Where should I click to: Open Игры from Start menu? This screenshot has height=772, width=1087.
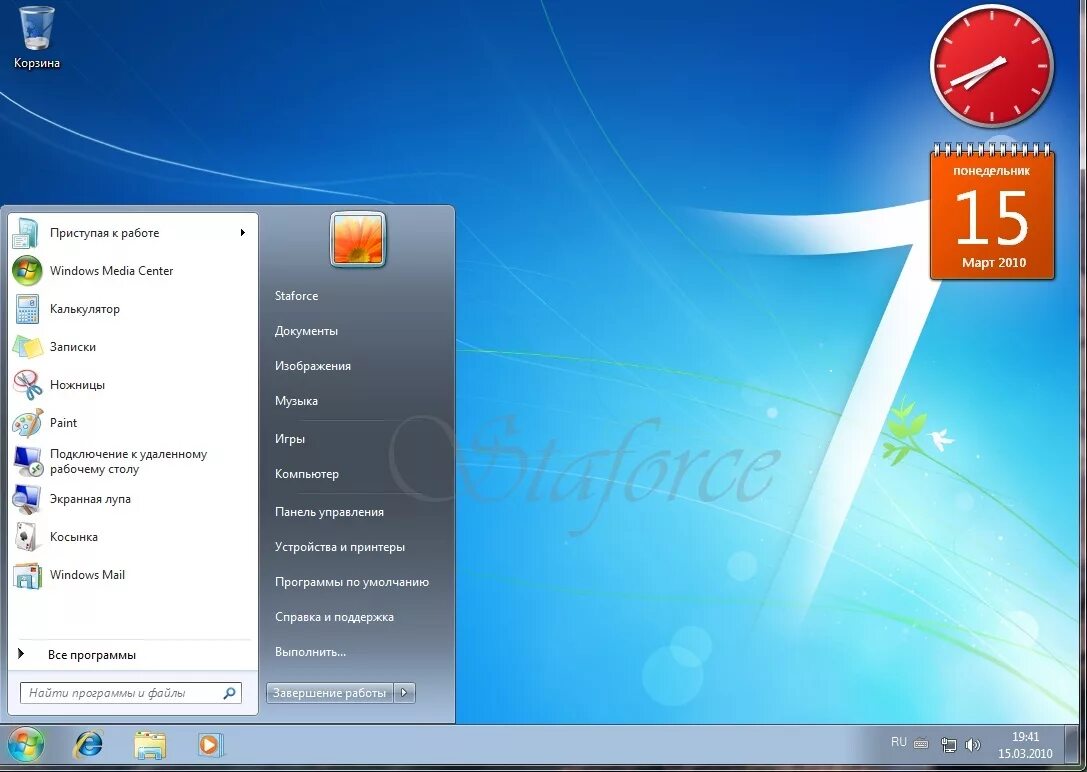coord(290,439)
